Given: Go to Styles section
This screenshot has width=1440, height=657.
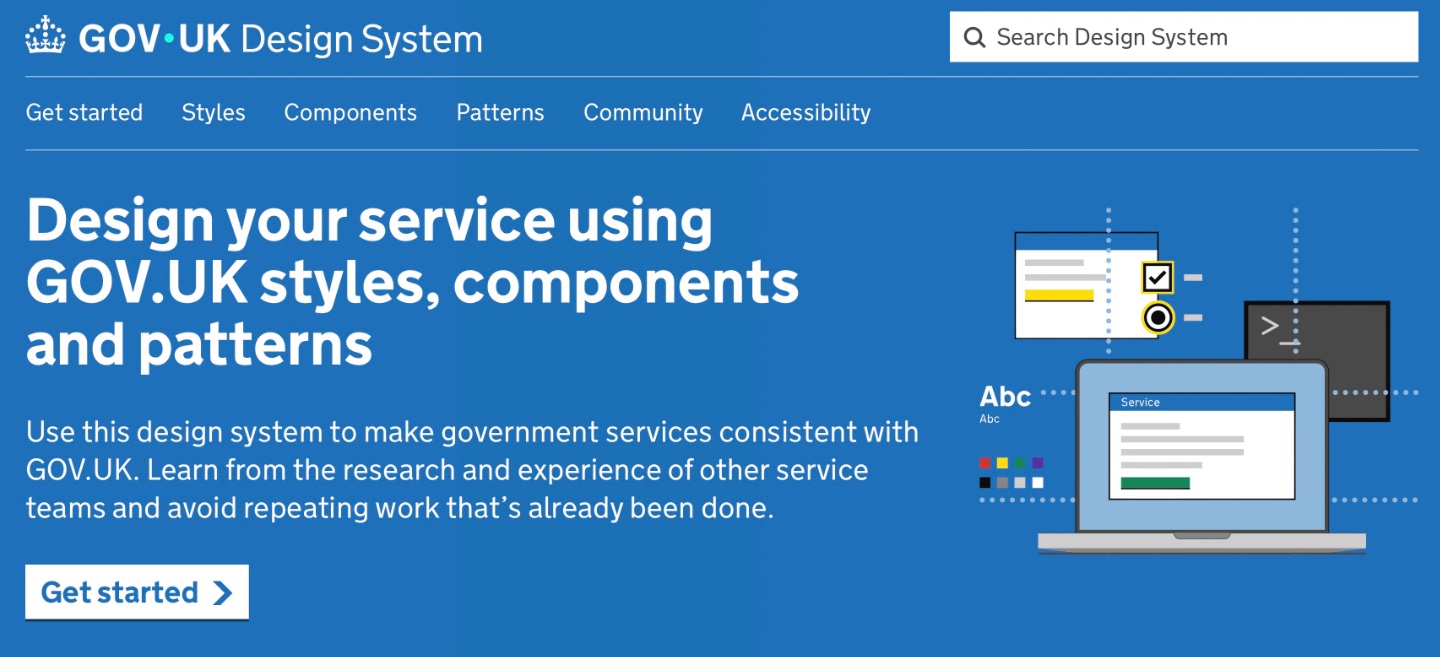Looking at the screenshot, I should [213, 112].
